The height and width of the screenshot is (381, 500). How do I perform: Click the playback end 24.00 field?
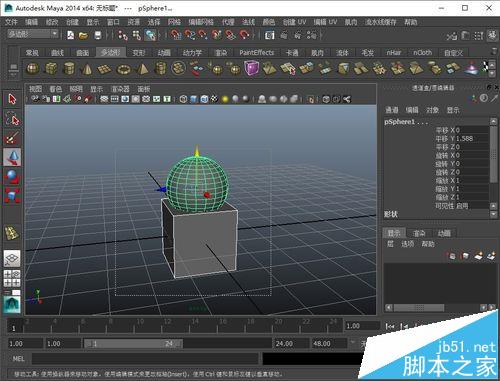(291, 343)
